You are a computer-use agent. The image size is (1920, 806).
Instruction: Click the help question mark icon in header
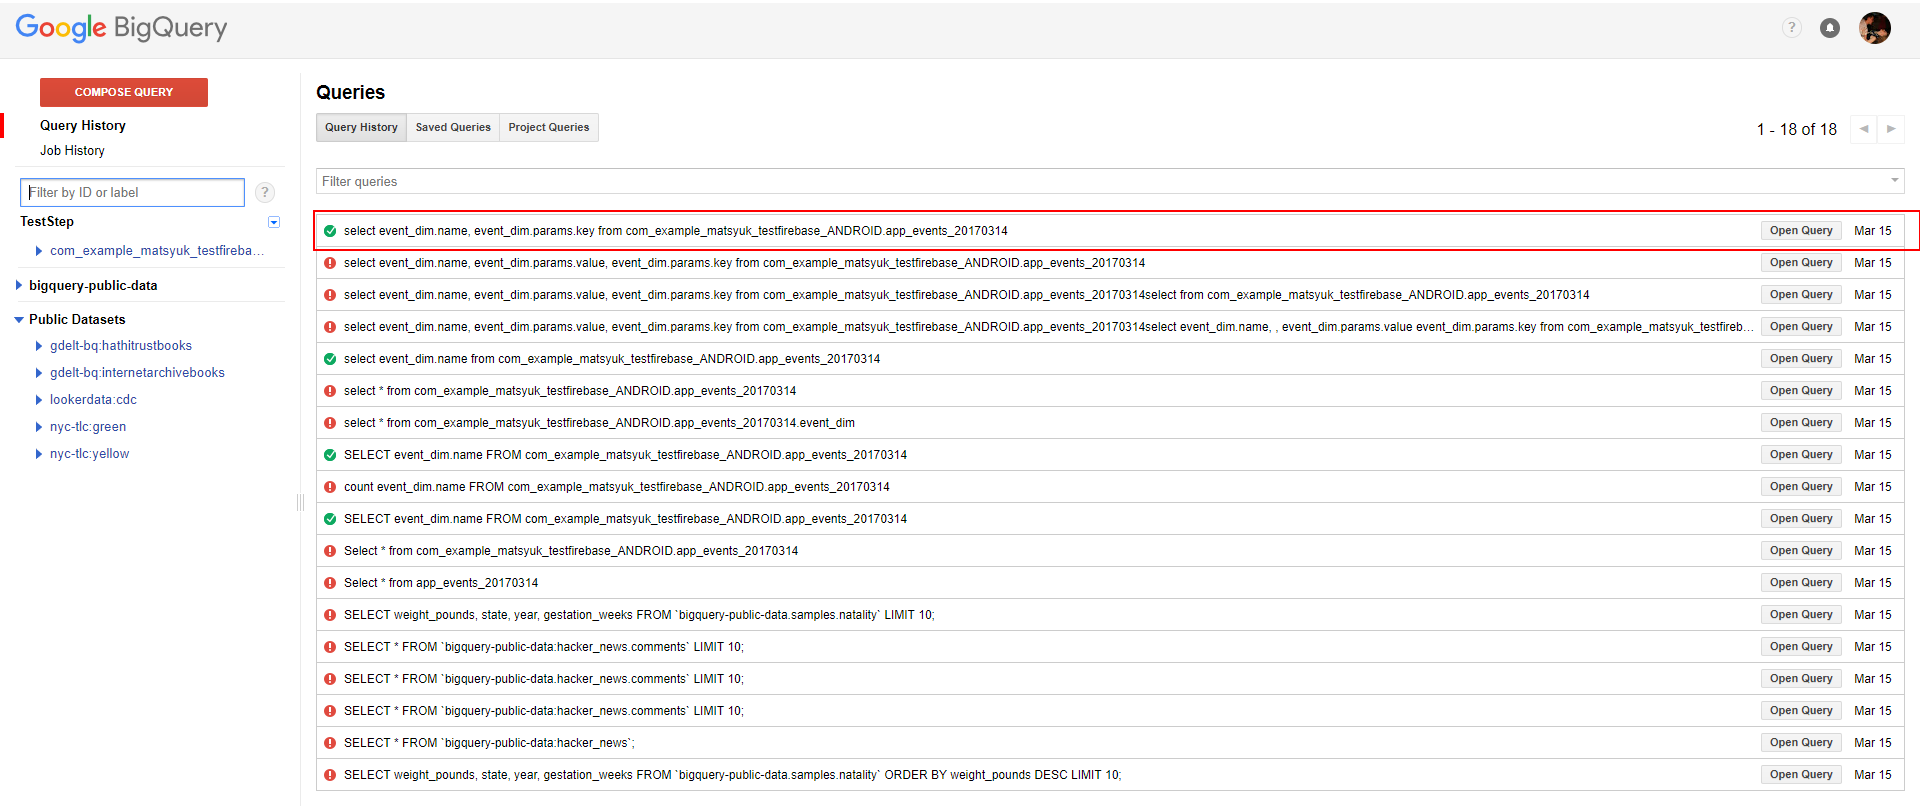point(1791,28)
